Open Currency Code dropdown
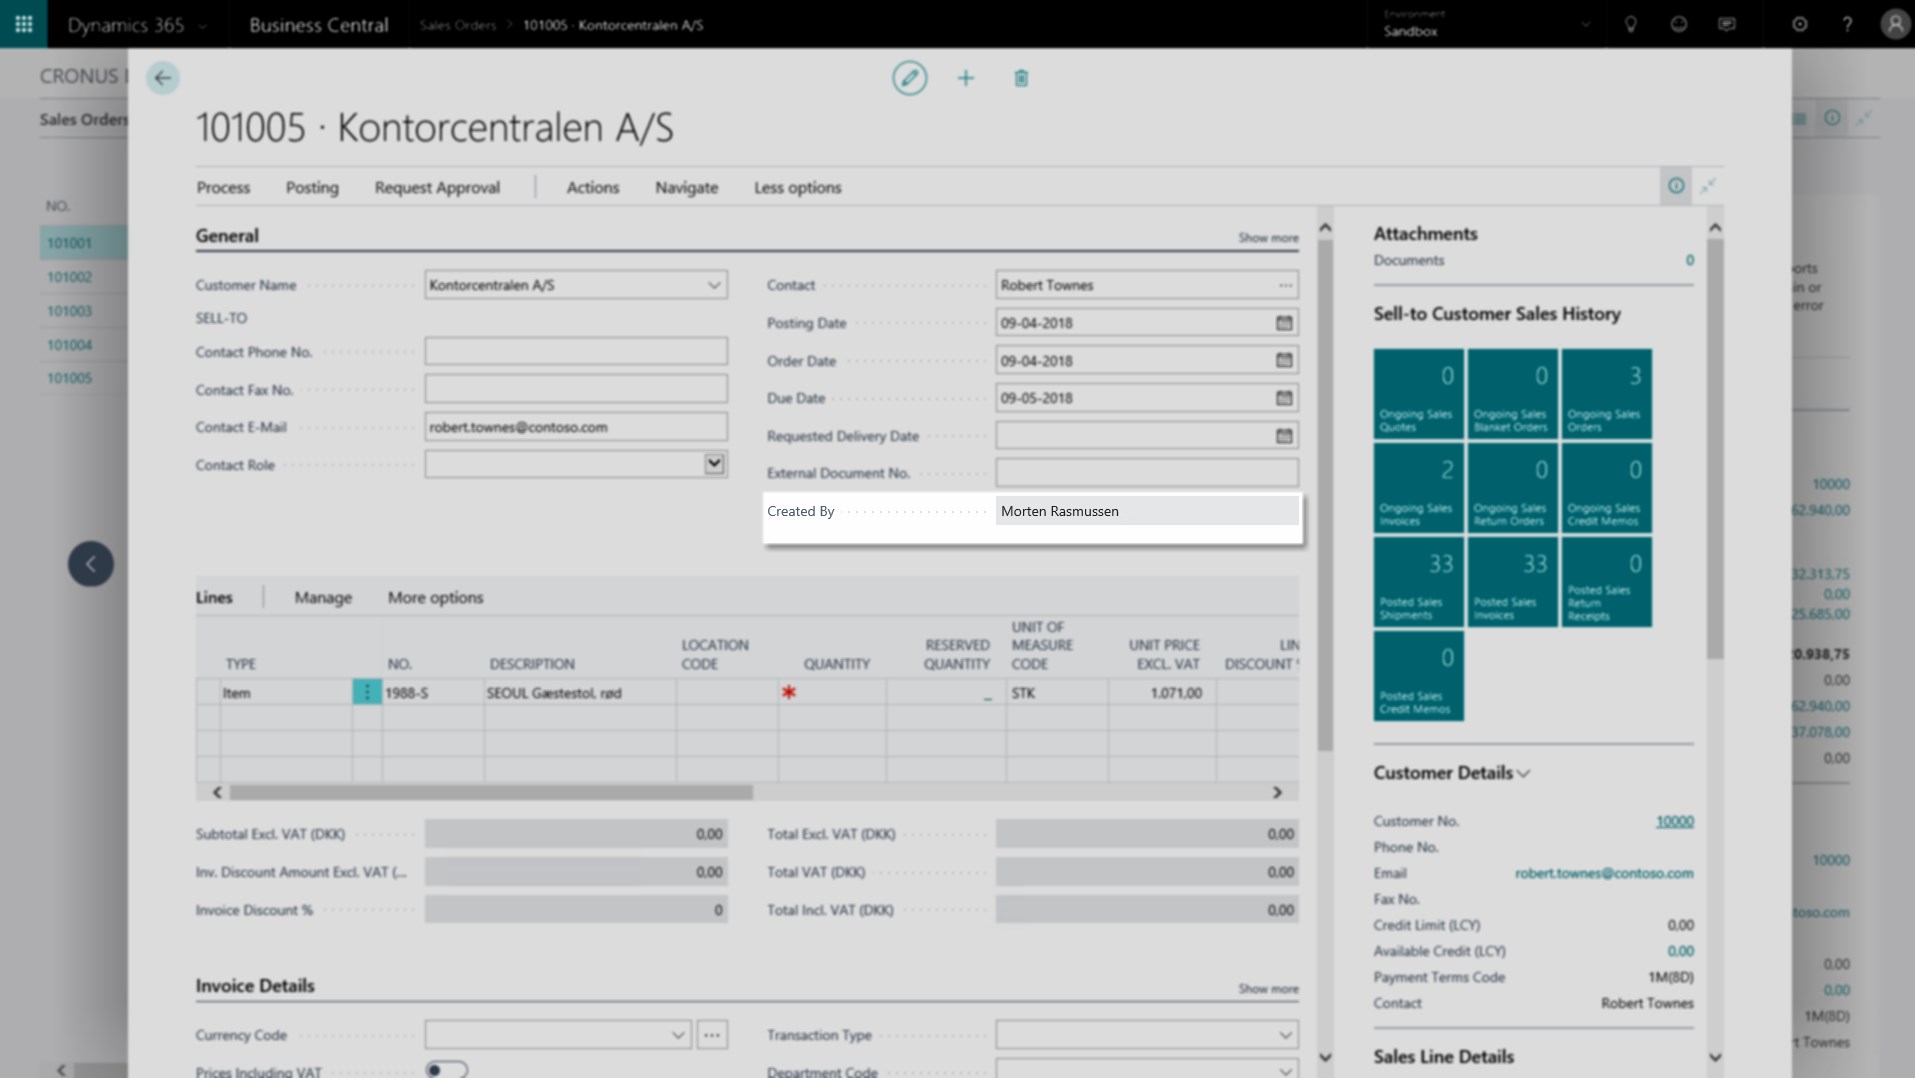This screenshot has height=1078, width=1915. tap(678, 1035)
